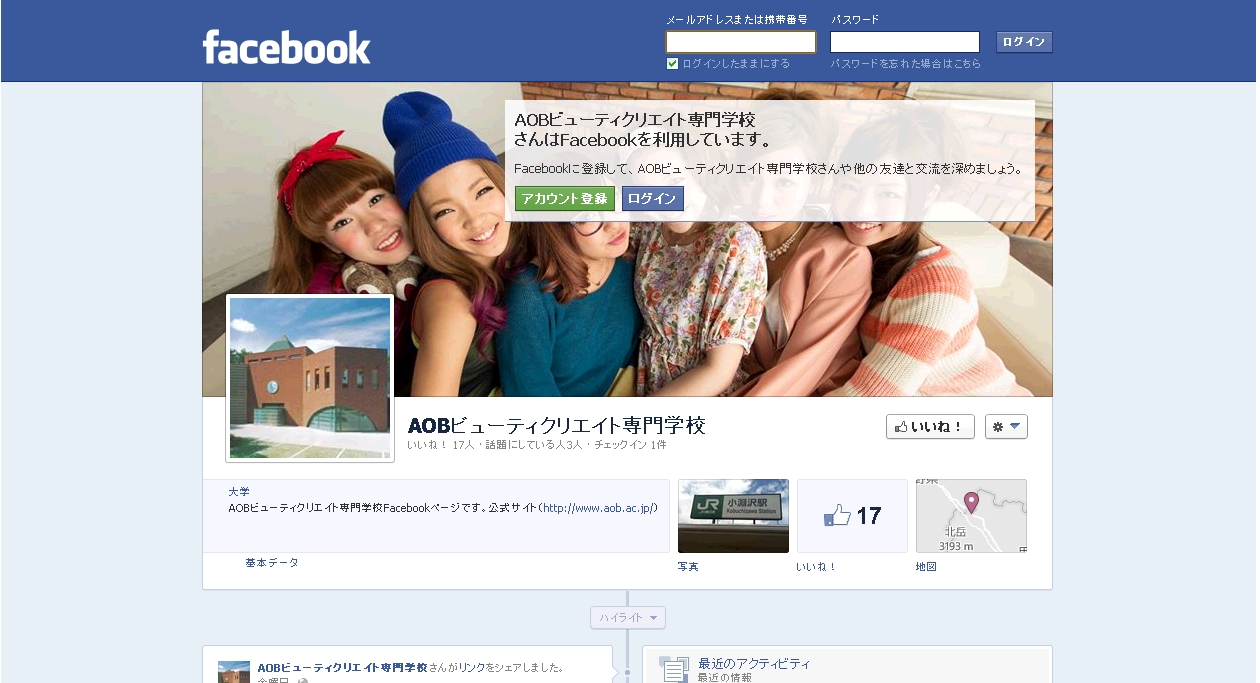1260x683 pixels.
Task: Focus the password input field
Action: click(x=904, y=42)
